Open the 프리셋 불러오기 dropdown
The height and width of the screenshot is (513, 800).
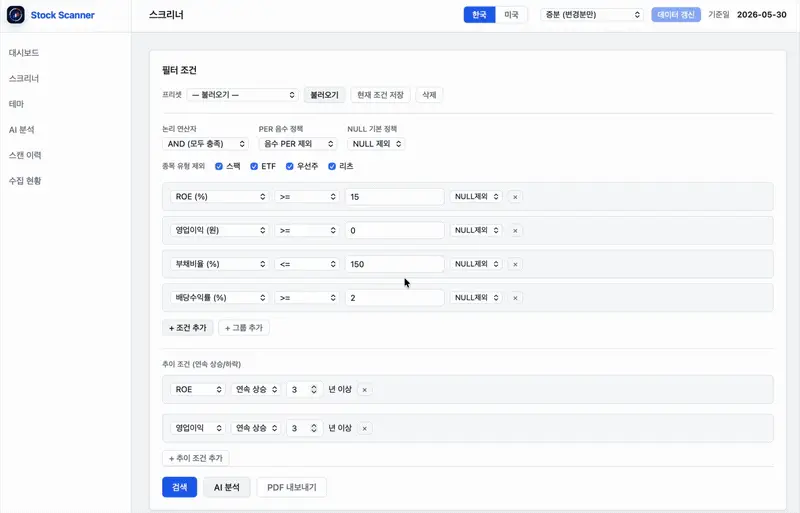[243, 95]
